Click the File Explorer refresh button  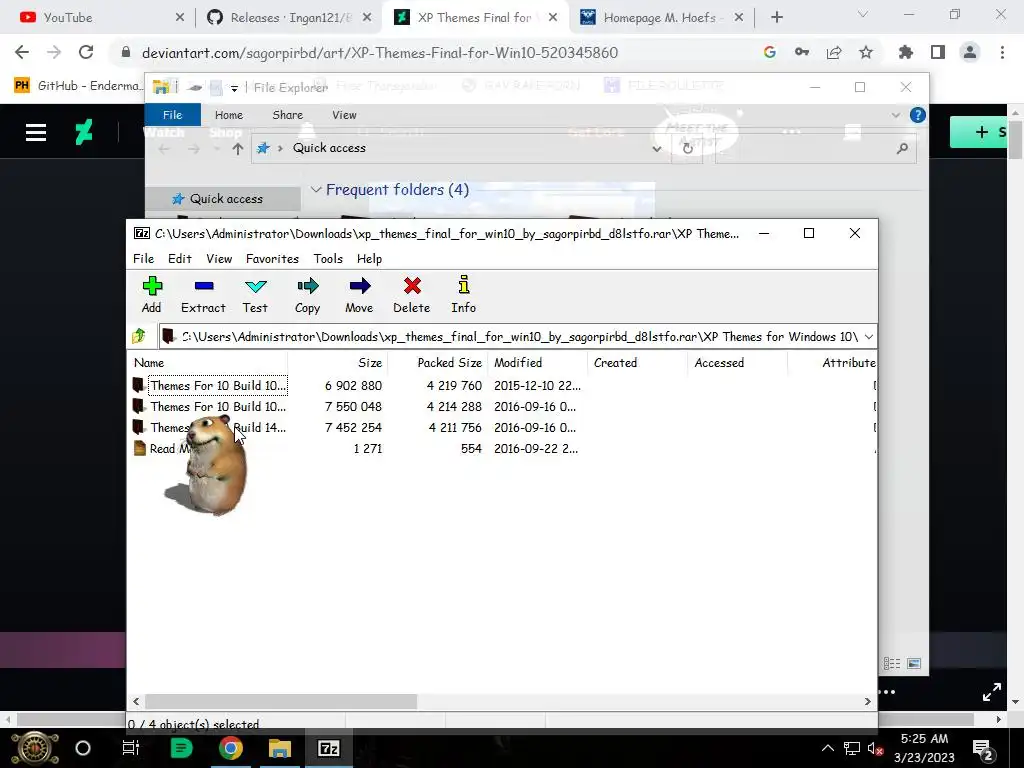(687, 148)
